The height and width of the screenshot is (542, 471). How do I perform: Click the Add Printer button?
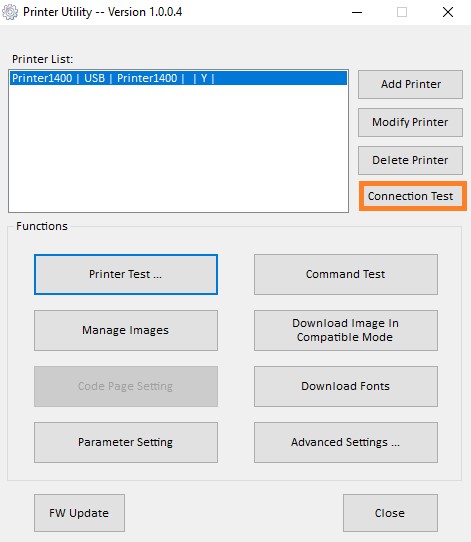(410, 84)
